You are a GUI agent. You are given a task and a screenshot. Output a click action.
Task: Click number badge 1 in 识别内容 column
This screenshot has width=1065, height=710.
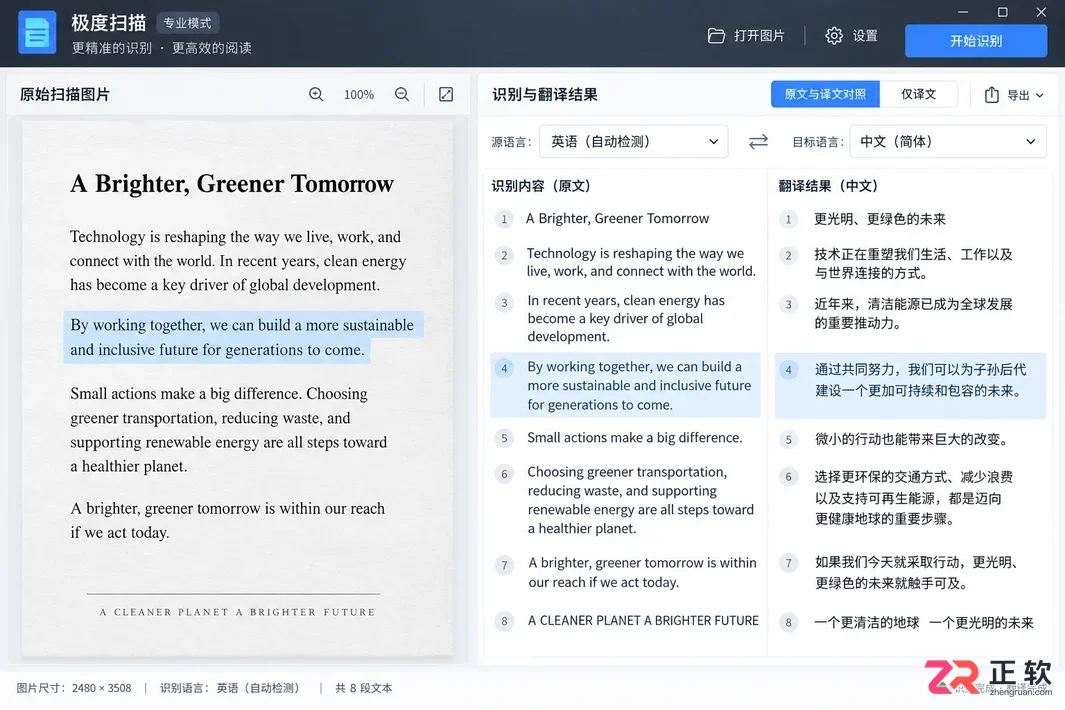(503, 219)
